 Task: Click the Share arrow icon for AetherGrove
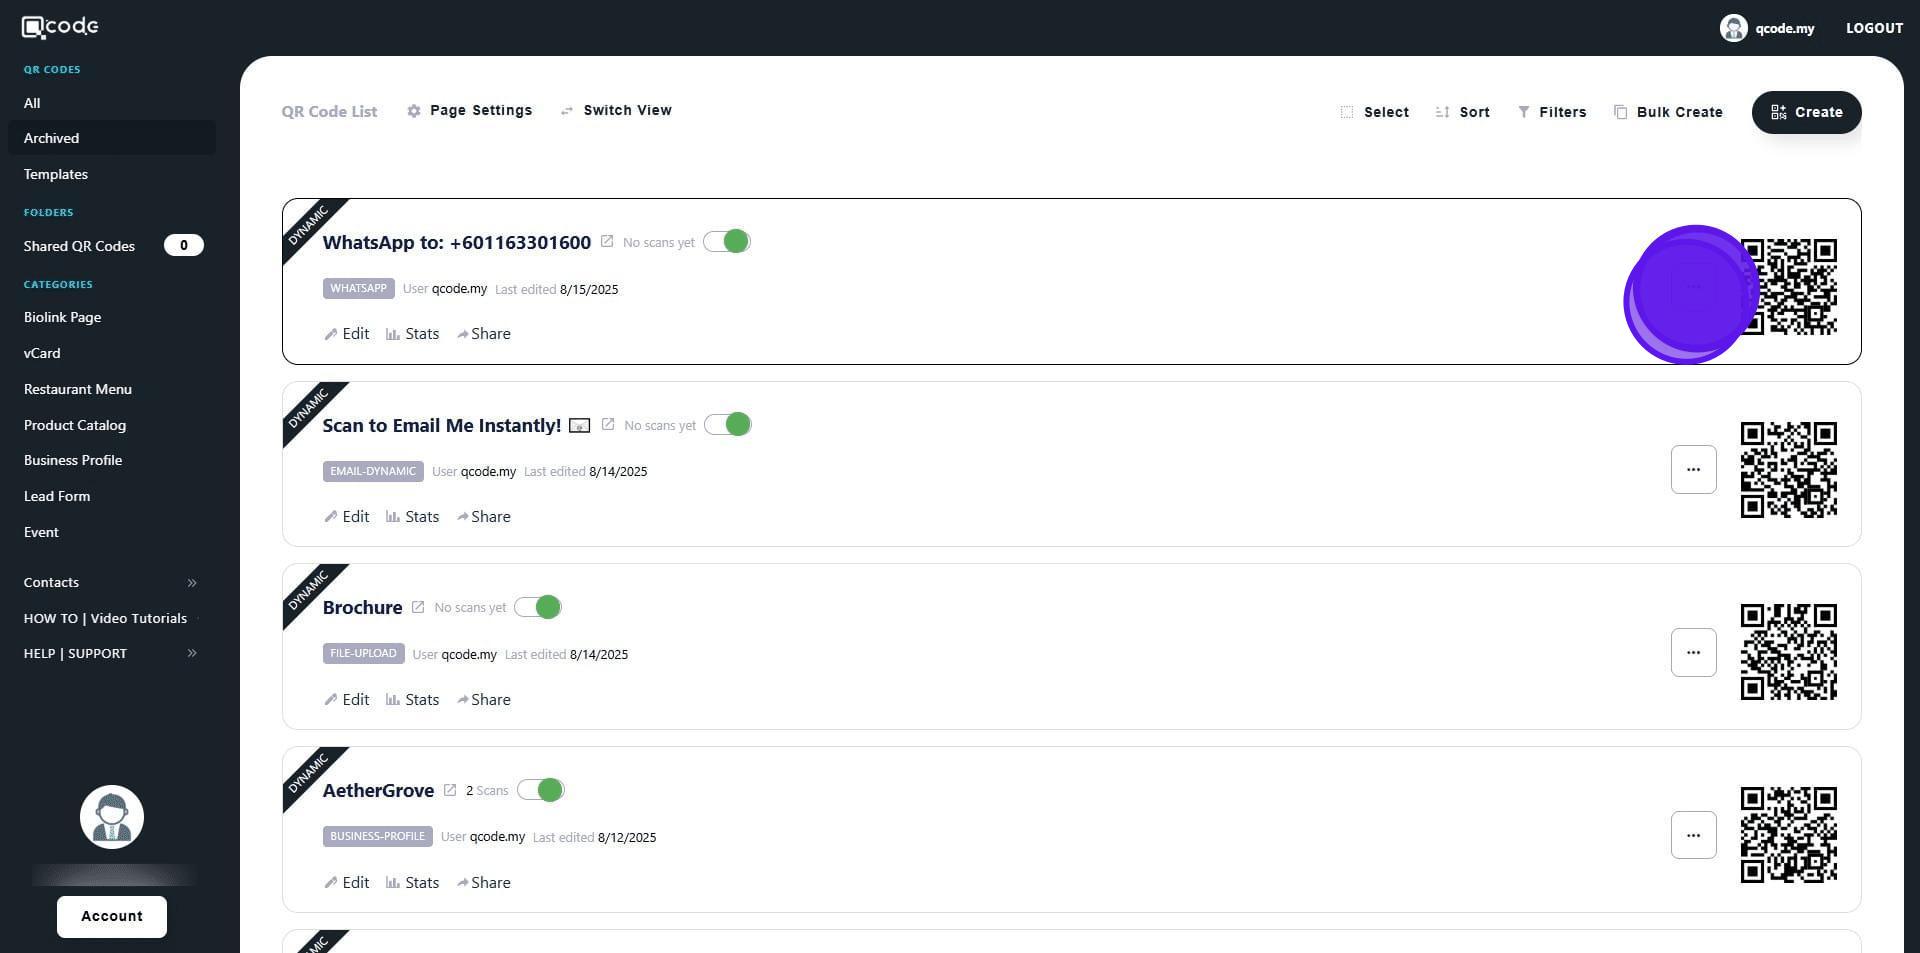463,883
